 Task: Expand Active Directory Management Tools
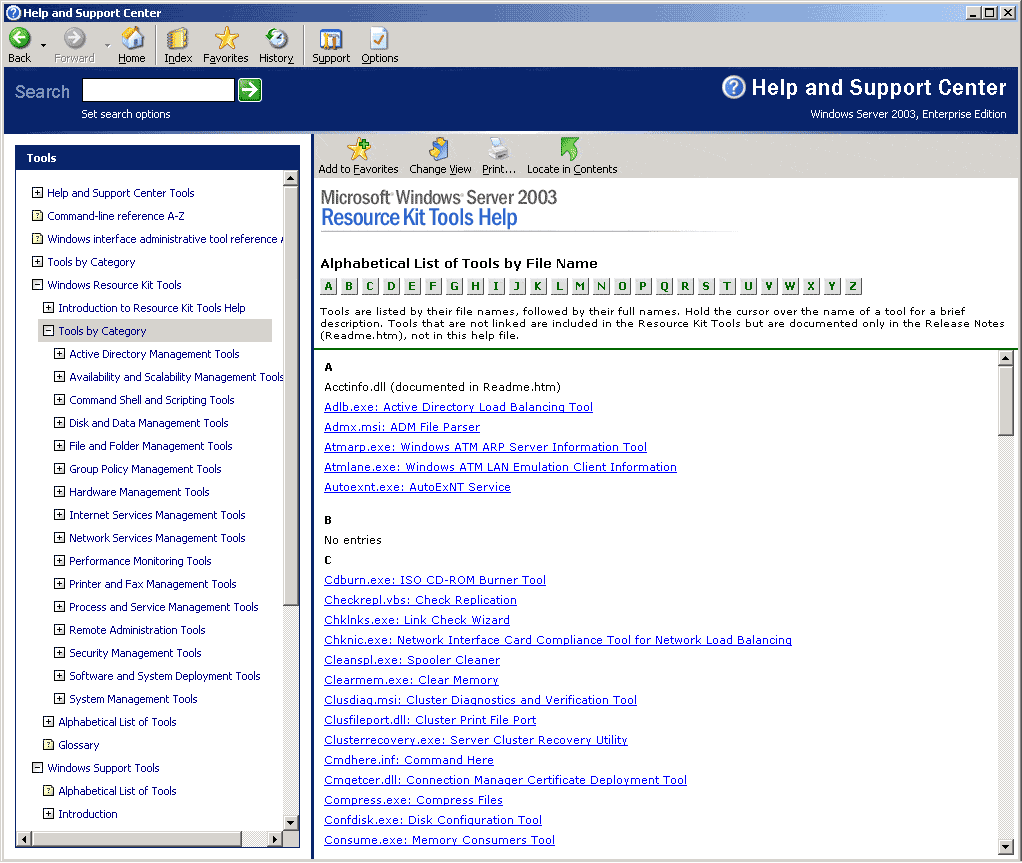click(59, 354)
